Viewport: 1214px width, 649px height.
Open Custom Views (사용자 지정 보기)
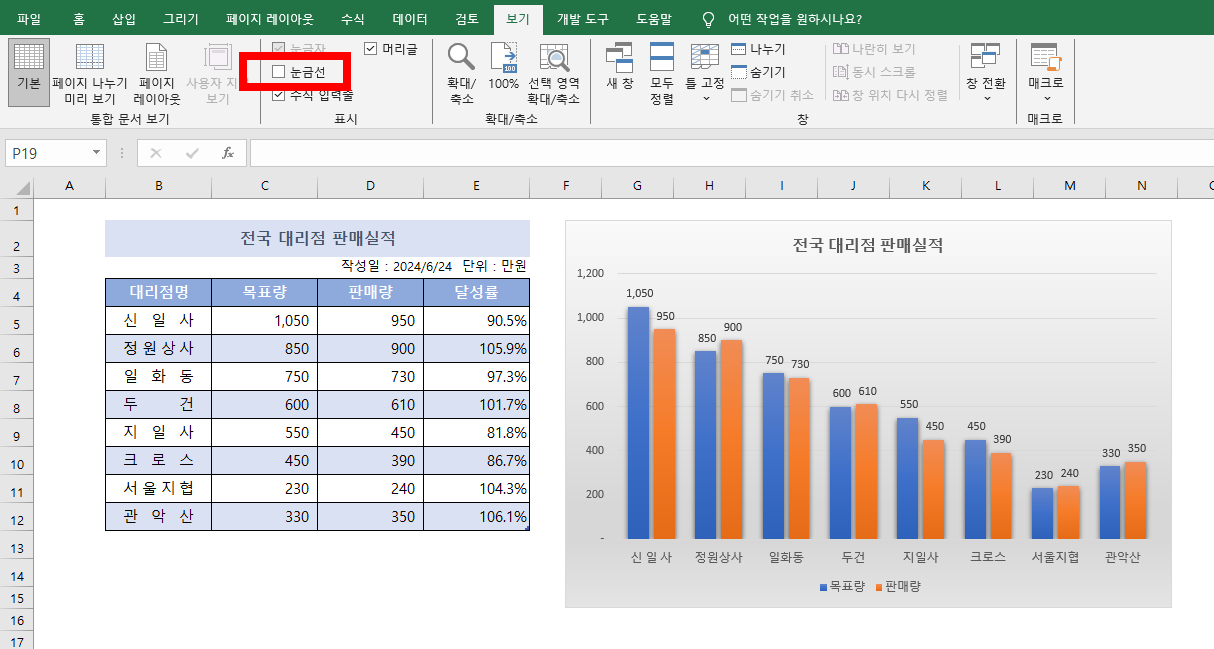tap(217, 72)
